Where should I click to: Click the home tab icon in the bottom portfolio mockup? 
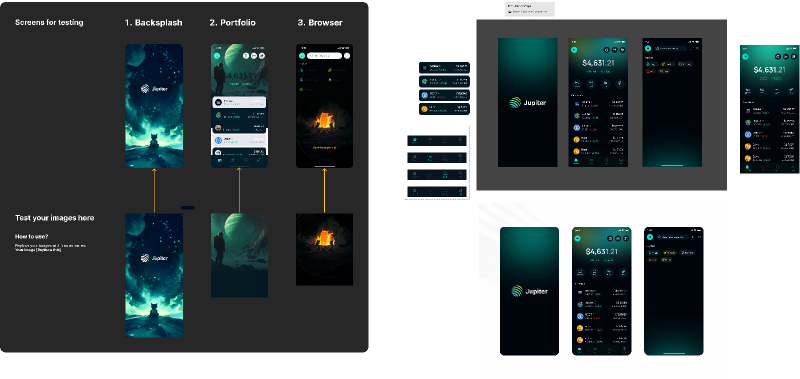(x=580, y=349)
